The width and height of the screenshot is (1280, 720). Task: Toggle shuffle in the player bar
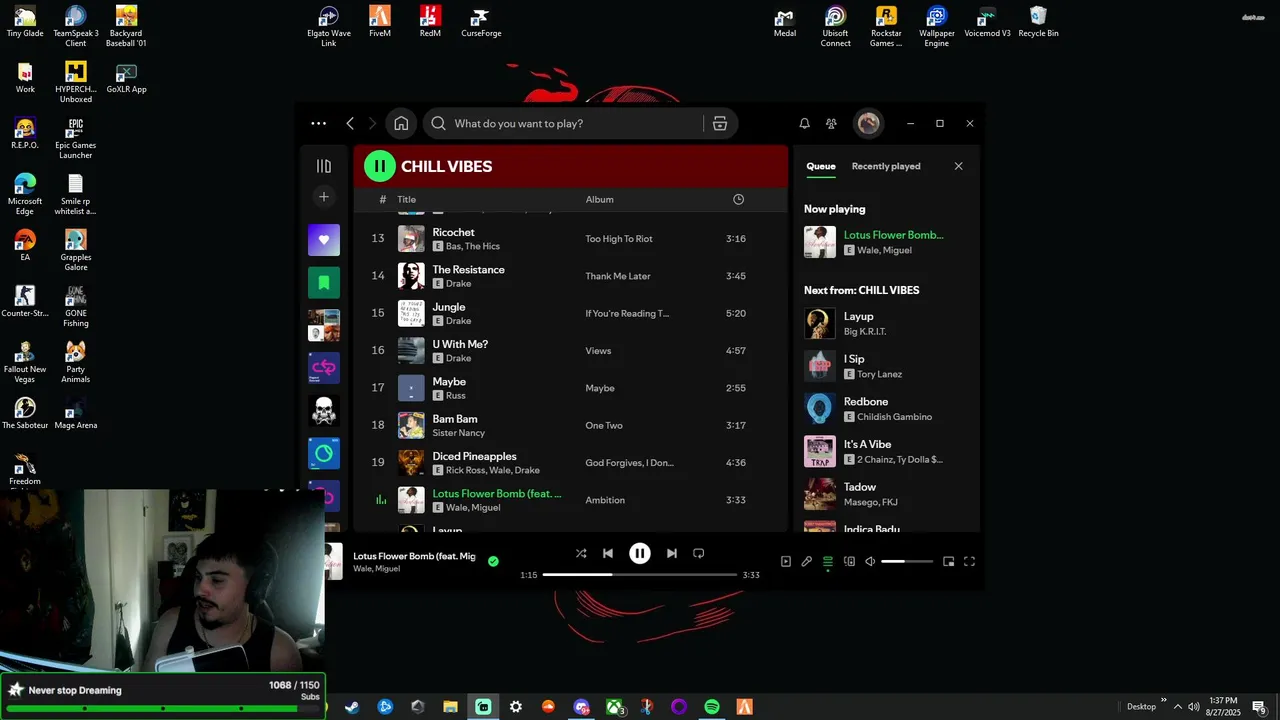[581, 553]
